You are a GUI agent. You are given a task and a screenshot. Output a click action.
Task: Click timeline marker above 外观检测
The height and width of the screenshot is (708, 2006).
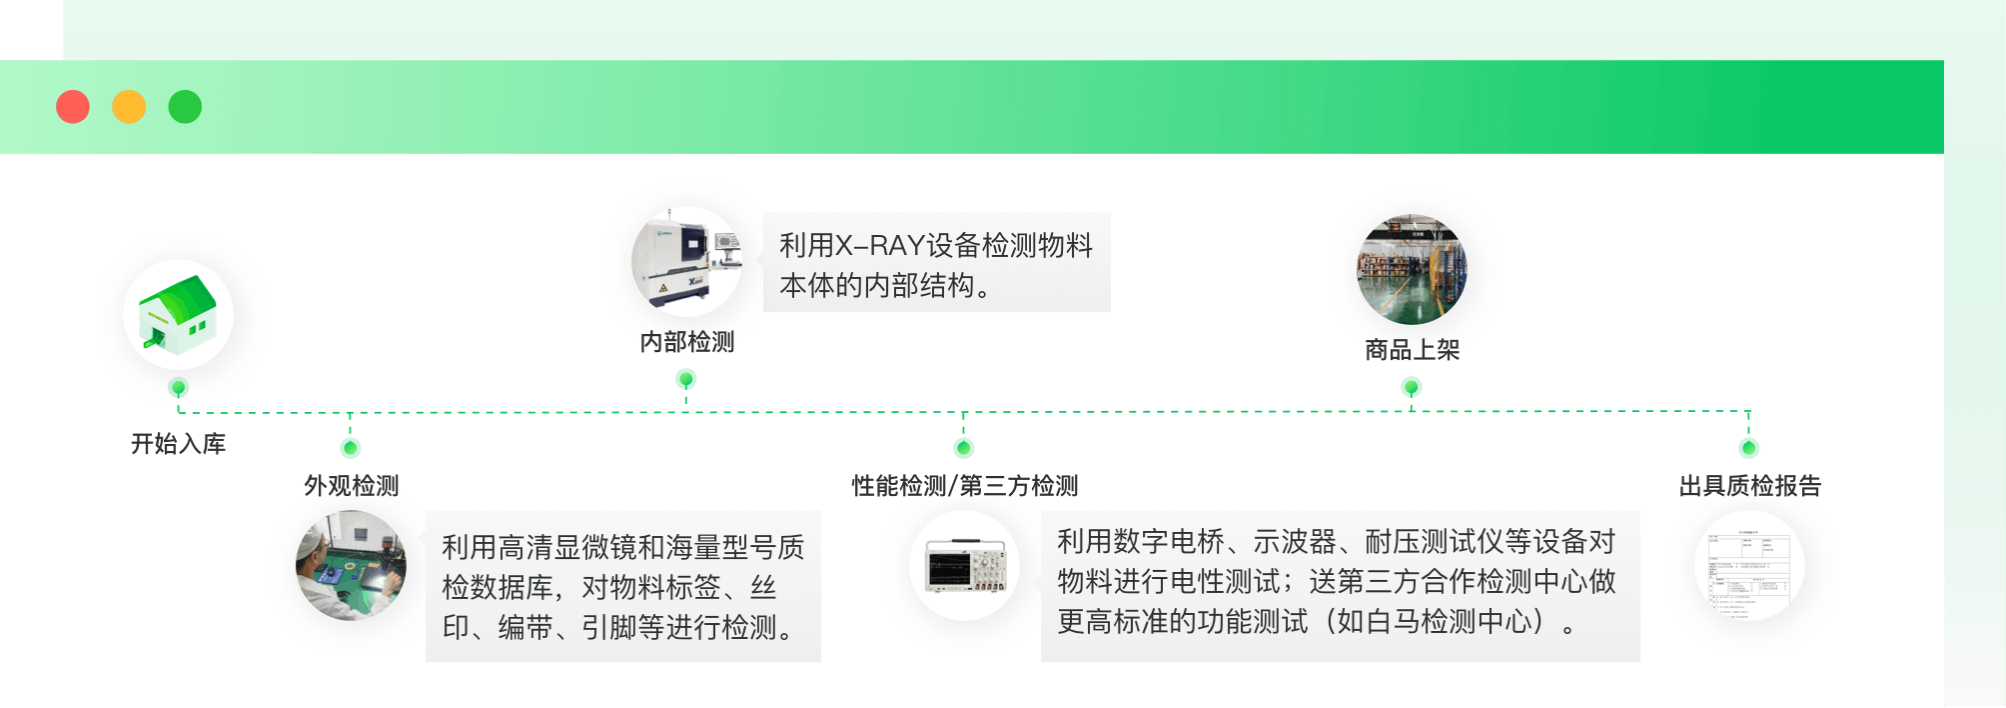[x=350, y=448]
